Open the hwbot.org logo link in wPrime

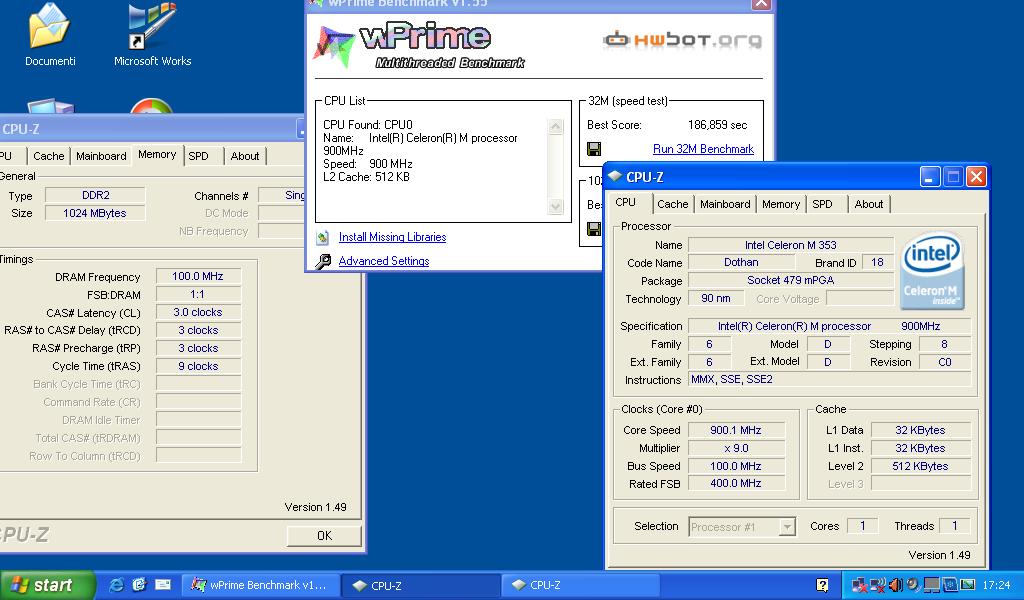coord(682,40)
